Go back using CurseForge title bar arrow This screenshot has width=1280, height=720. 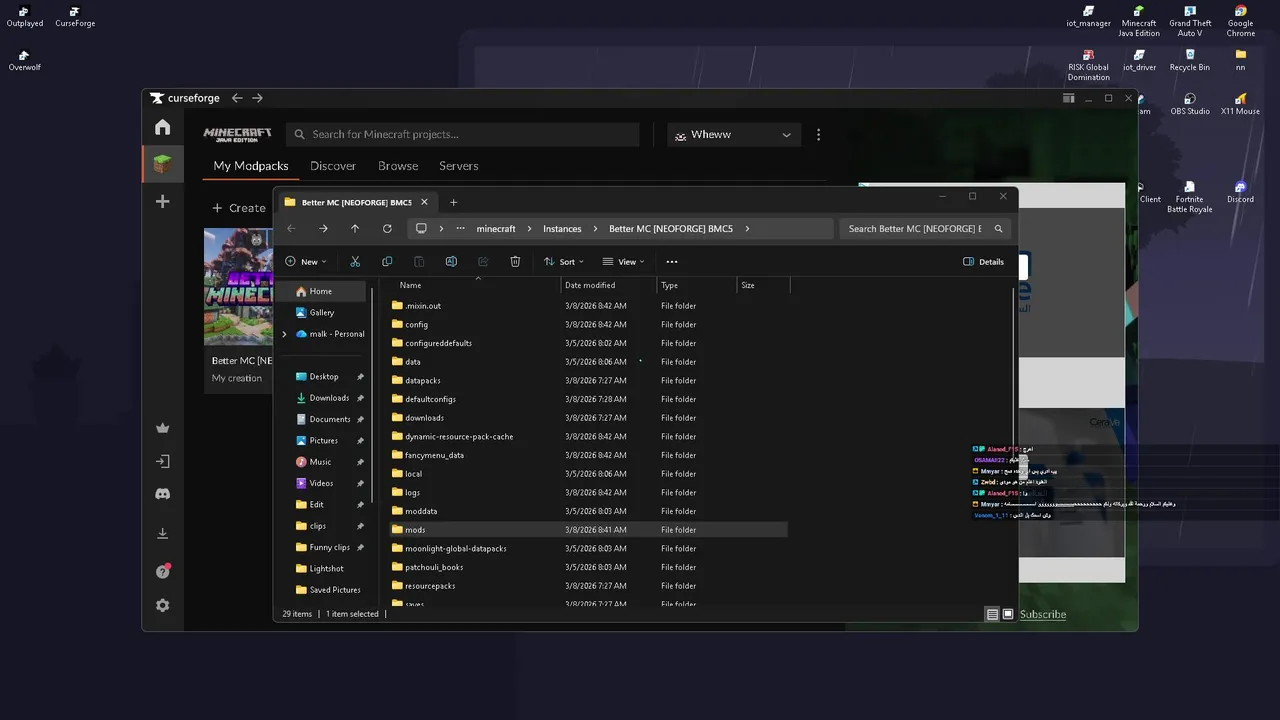tap(237, 98)
